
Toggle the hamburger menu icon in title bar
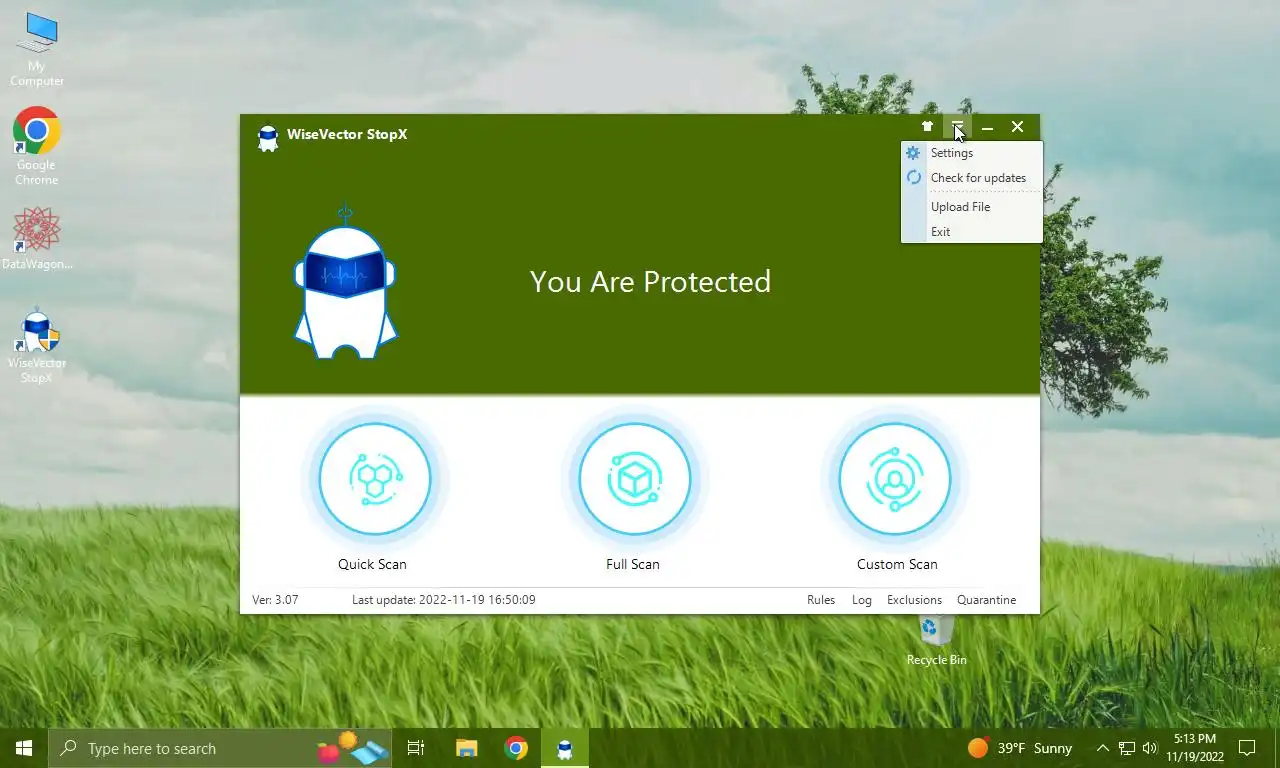[957, 127]
